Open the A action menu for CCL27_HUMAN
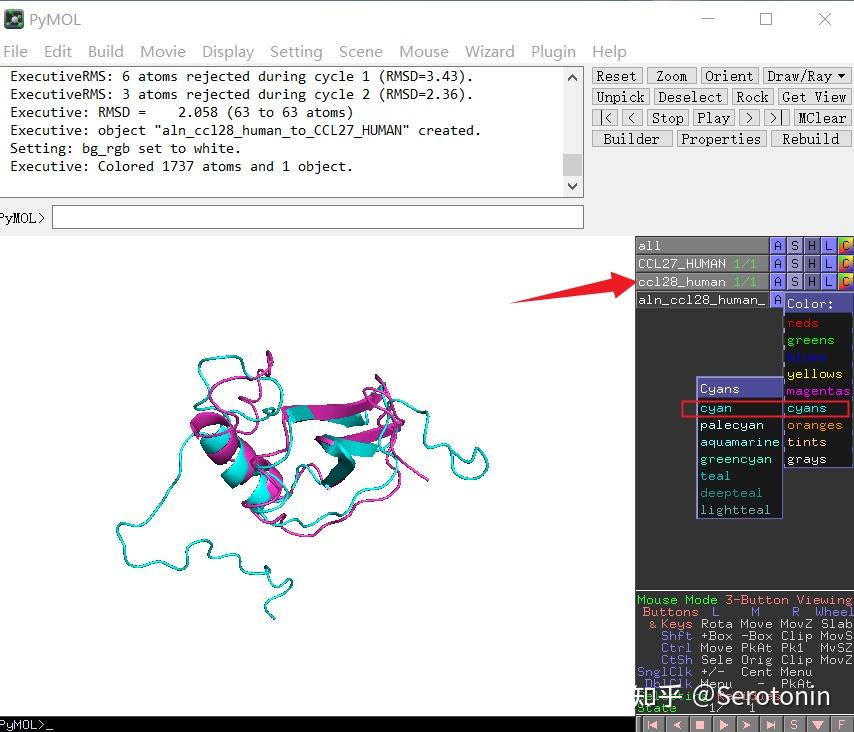854x732 pixels. [778, 264]
